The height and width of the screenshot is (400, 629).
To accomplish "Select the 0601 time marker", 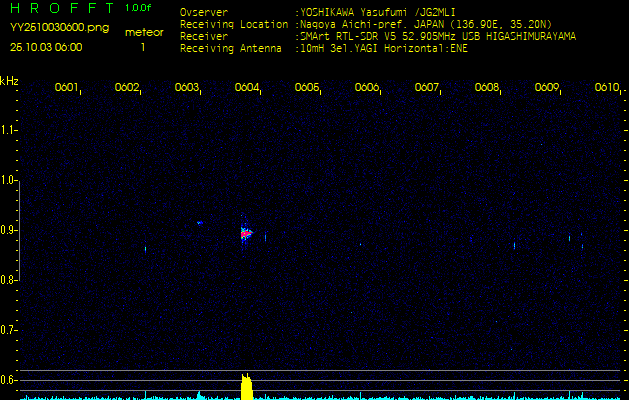I will click(67, 88).
